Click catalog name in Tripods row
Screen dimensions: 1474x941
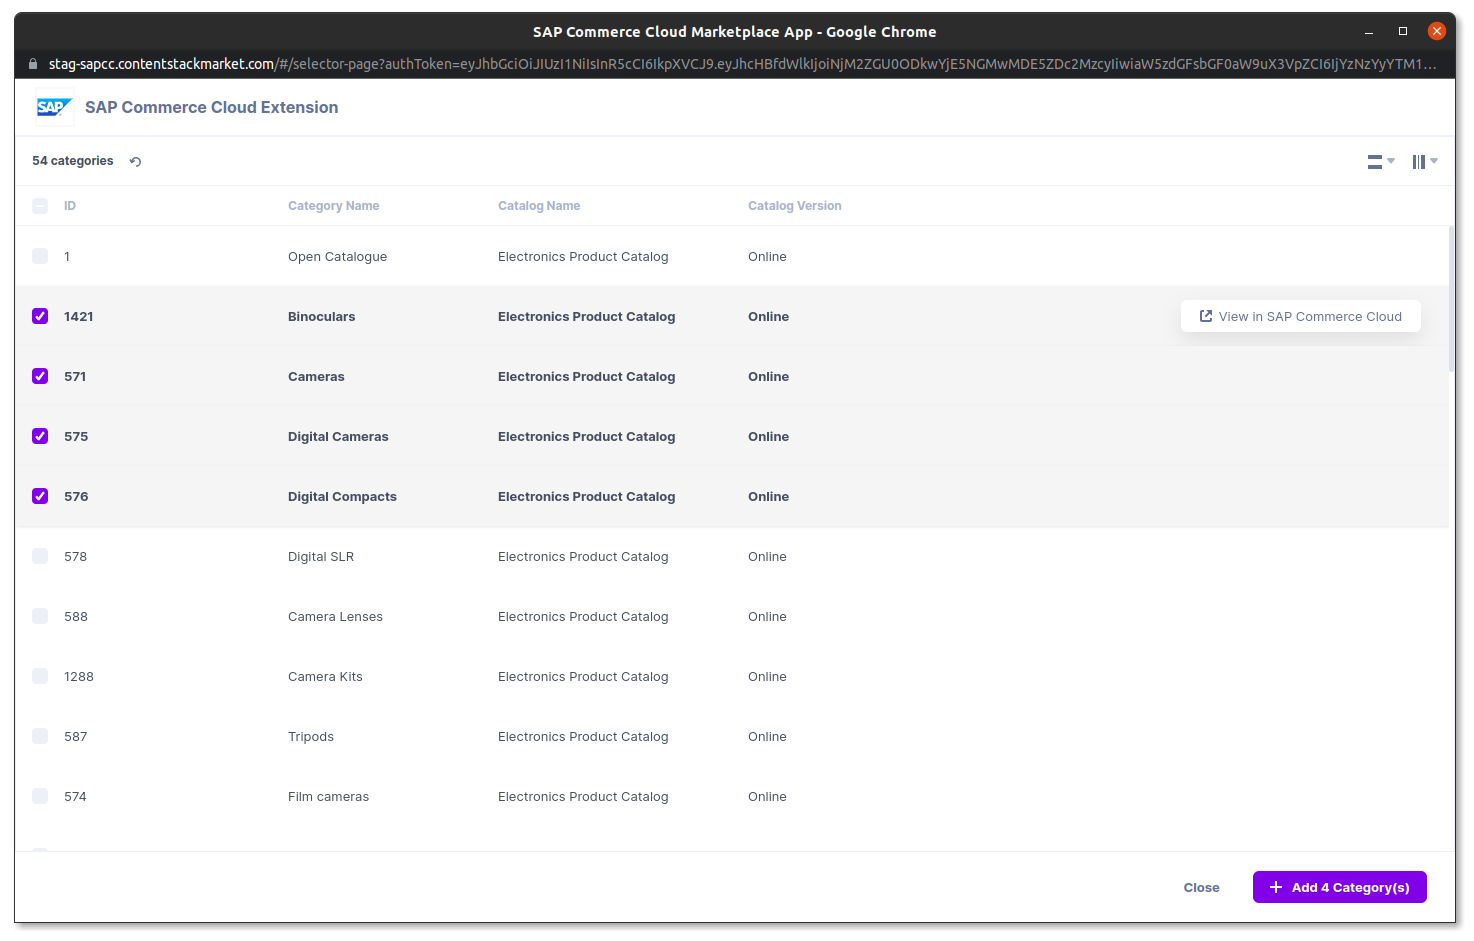point(583,736)
